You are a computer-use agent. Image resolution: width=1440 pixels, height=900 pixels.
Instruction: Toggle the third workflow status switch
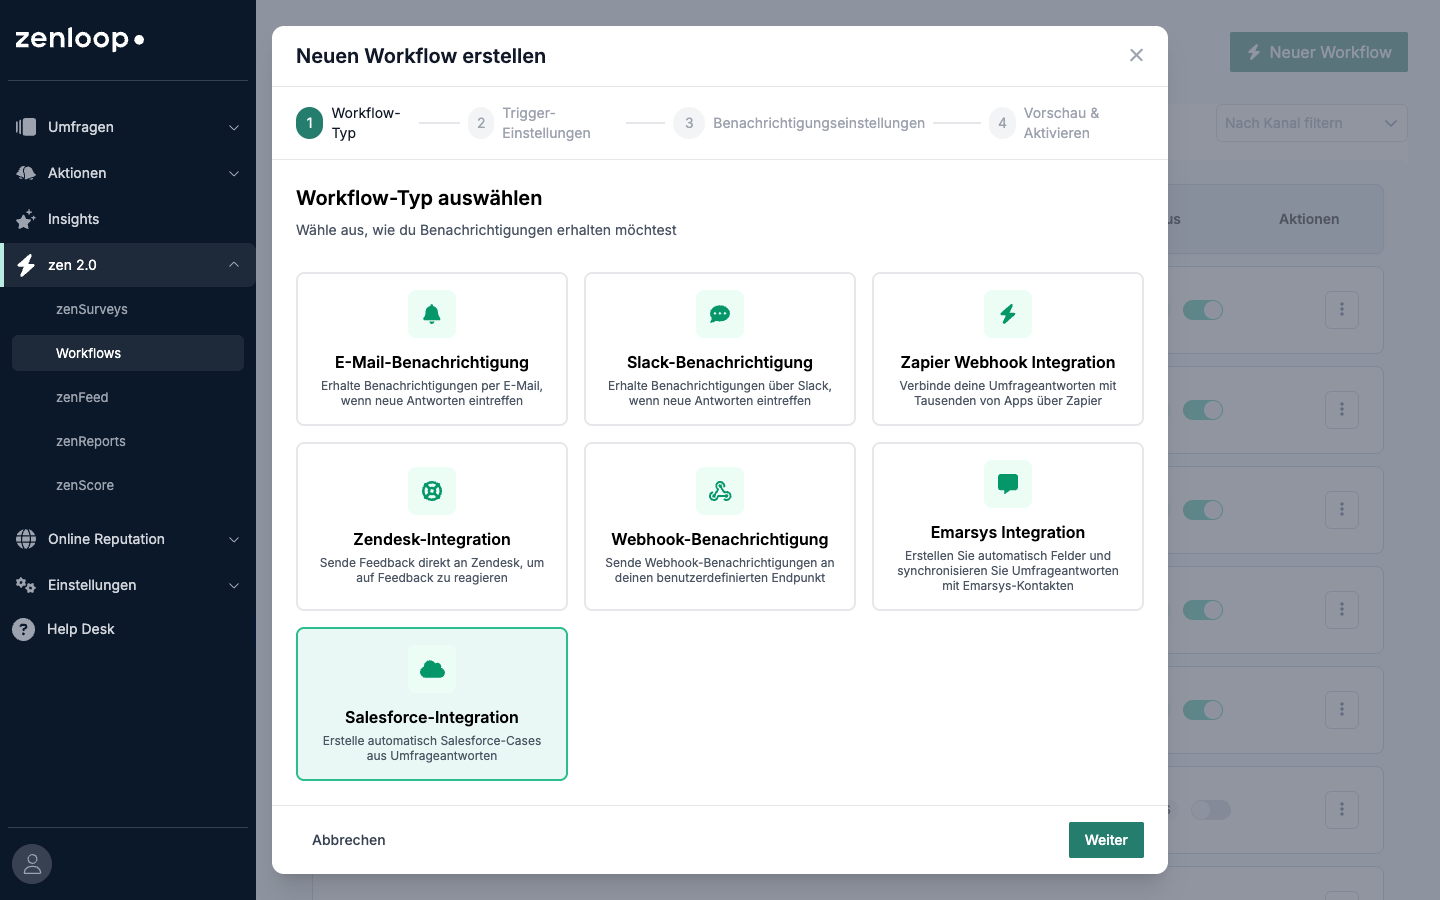[1202, 510]
